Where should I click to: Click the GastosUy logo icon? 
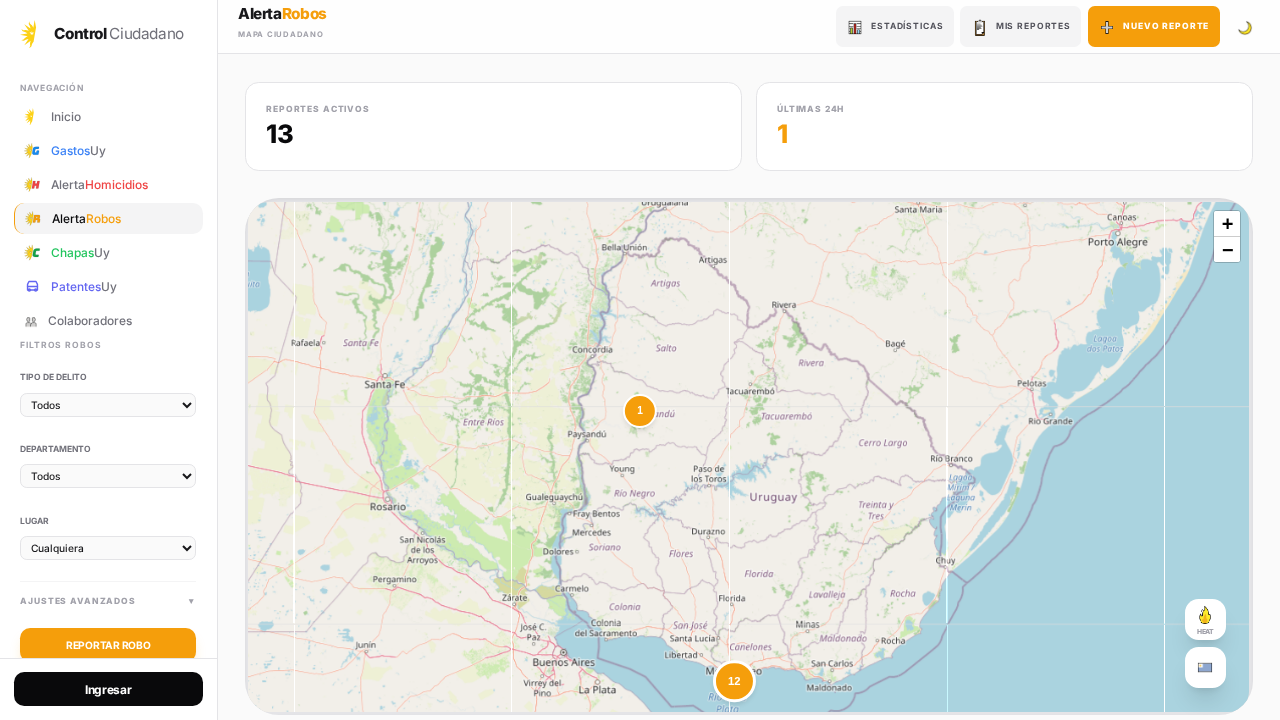pos(32,151)
